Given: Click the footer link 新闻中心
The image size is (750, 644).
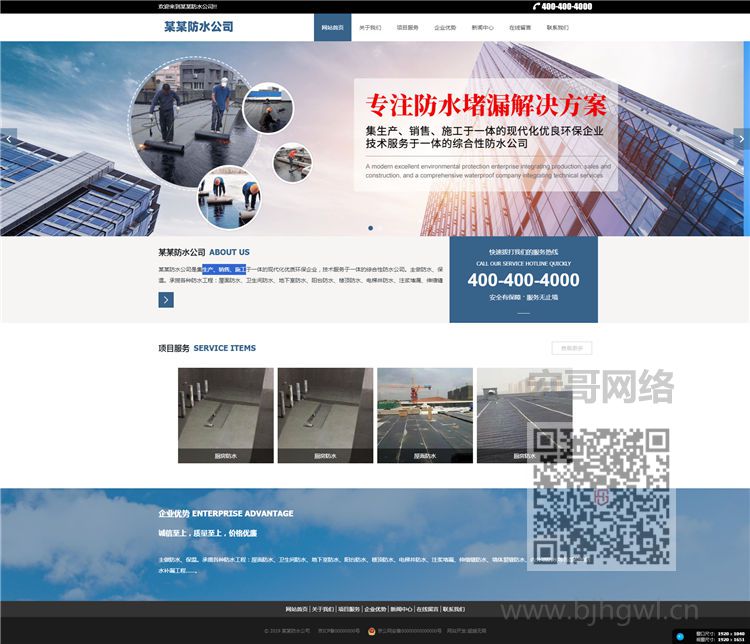Looking at the screenshot, I should click(x=401, y=609).
